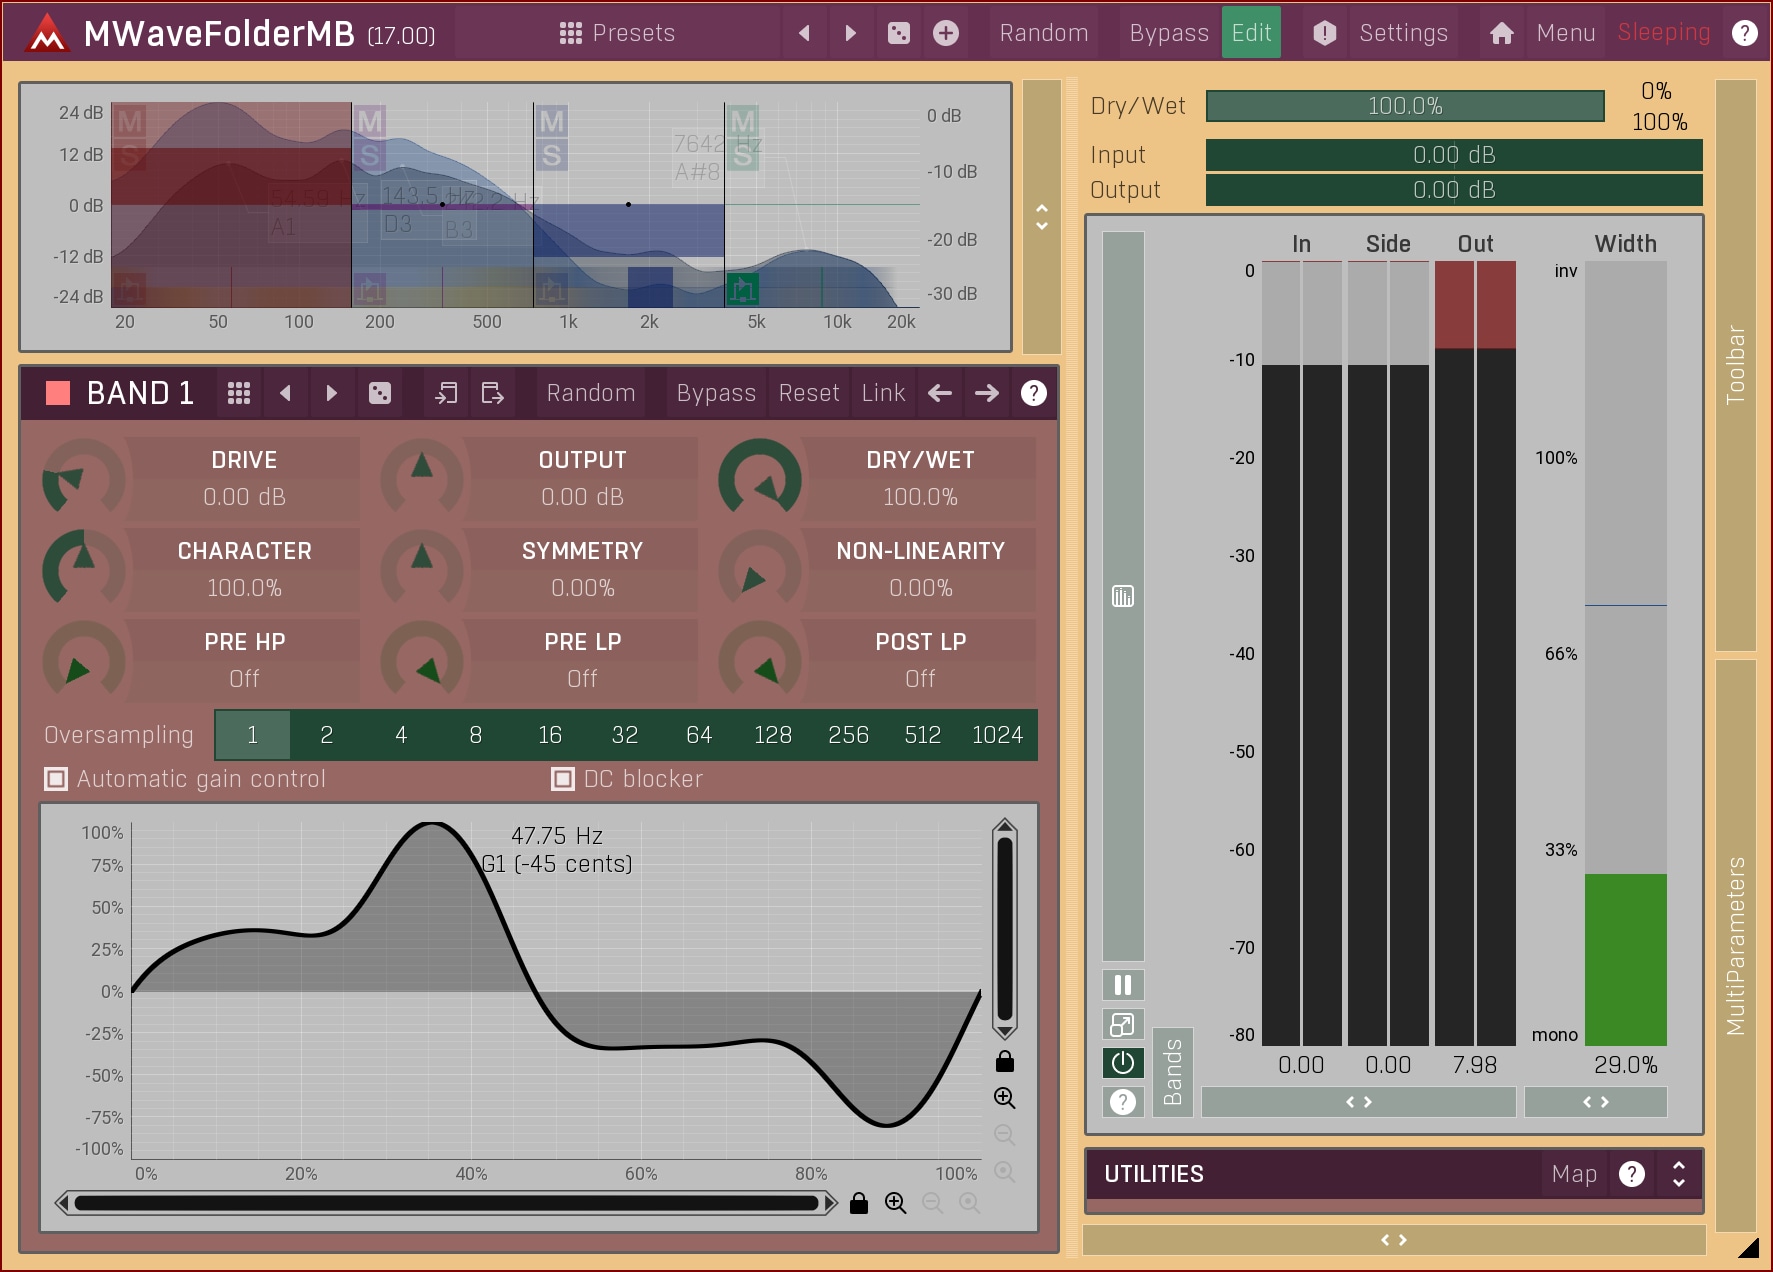This screenshot has width=1773, height=1272.
Task: Select oversampling value 16
Action: 550,735
